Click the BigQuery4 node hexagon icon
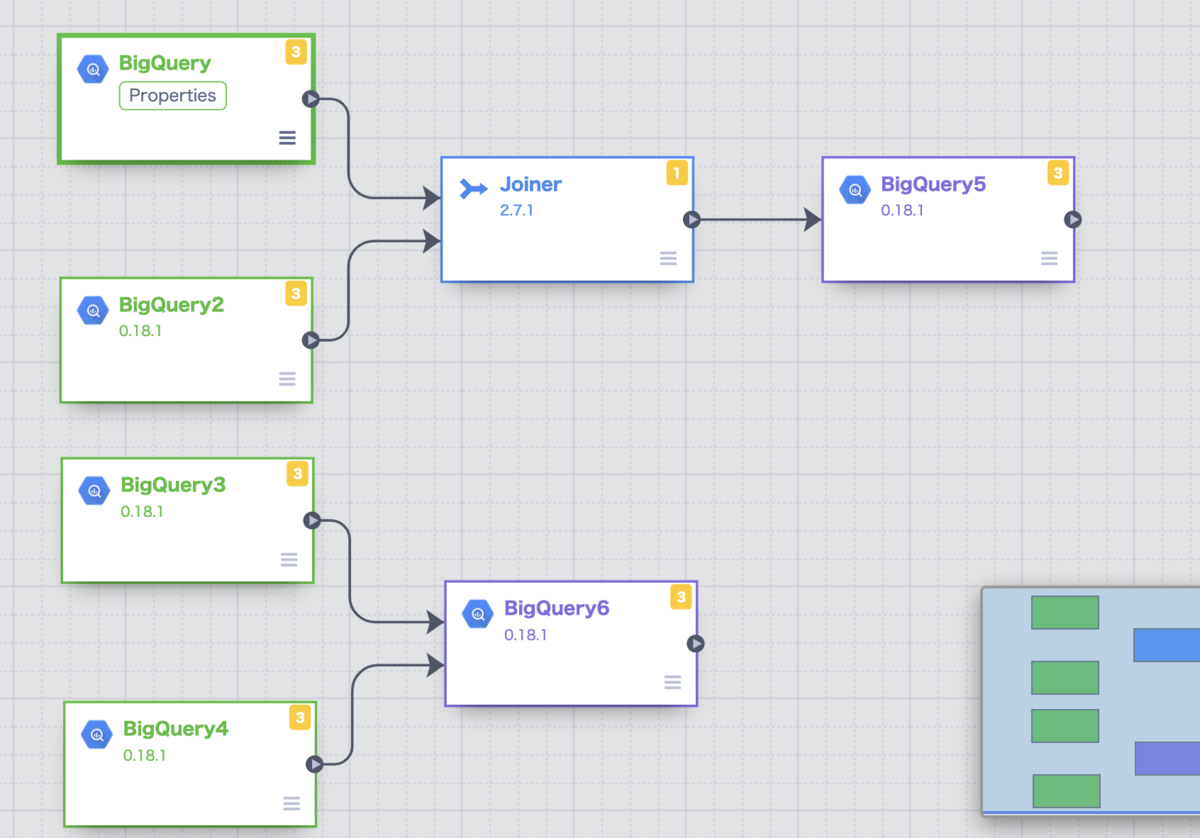This screenshot has height=838, width=1200. (97, 734)
